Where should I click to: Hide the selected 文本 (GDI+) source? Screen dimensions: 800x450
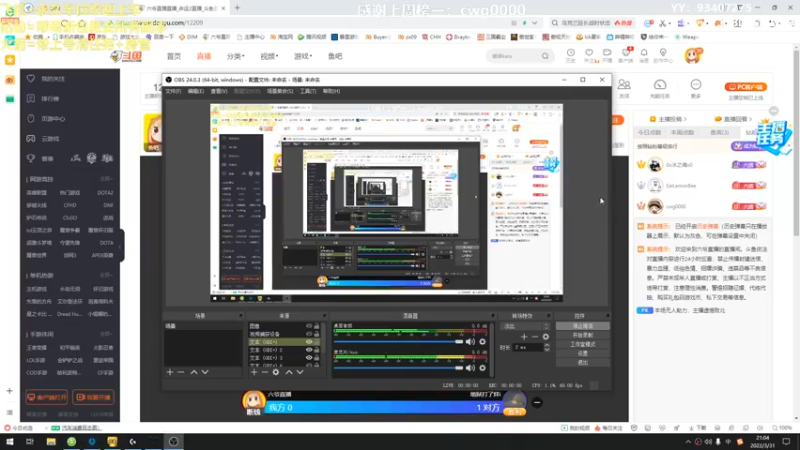point(309,342)
